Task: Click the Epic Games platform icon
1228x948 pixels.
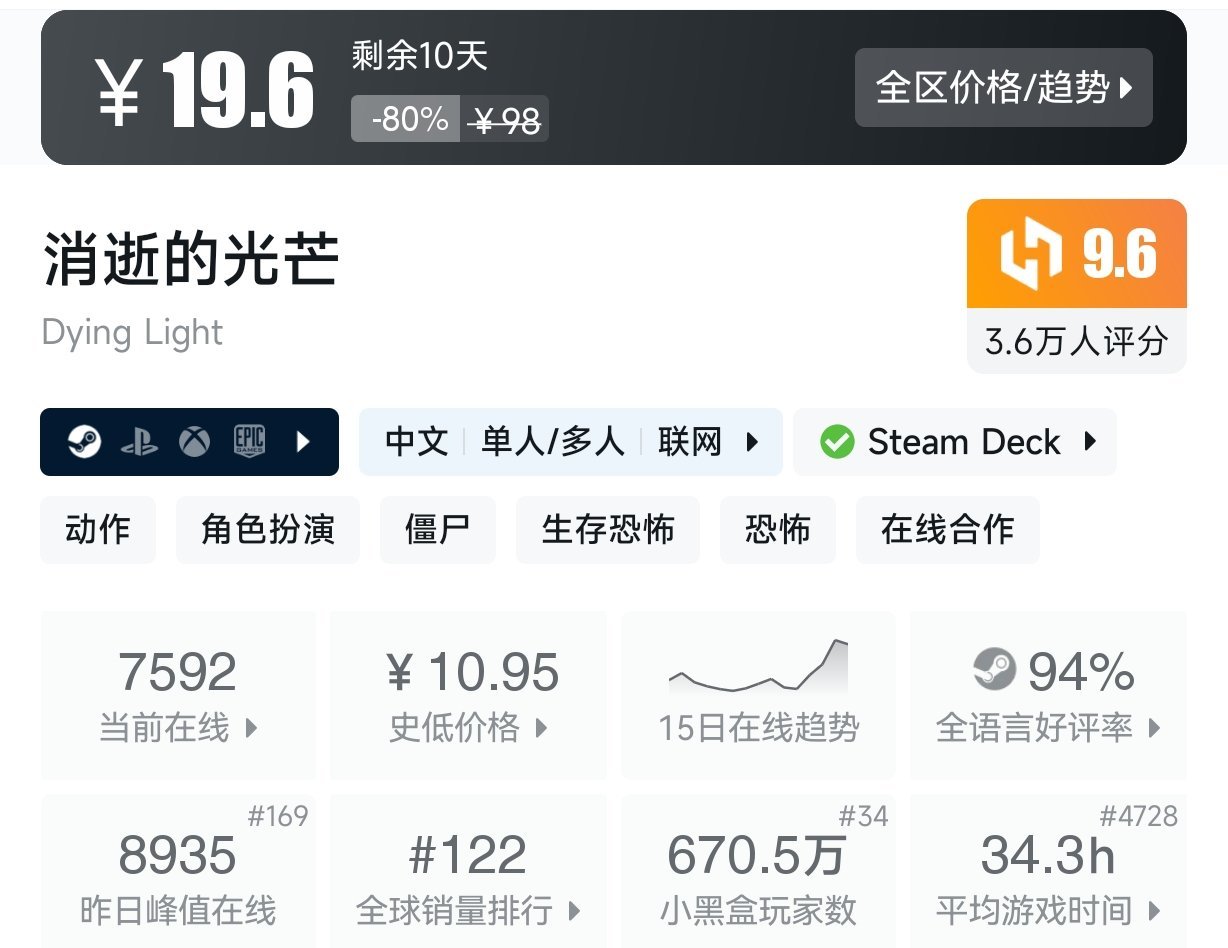Action: pyautogui.click(x=249, y=442)
